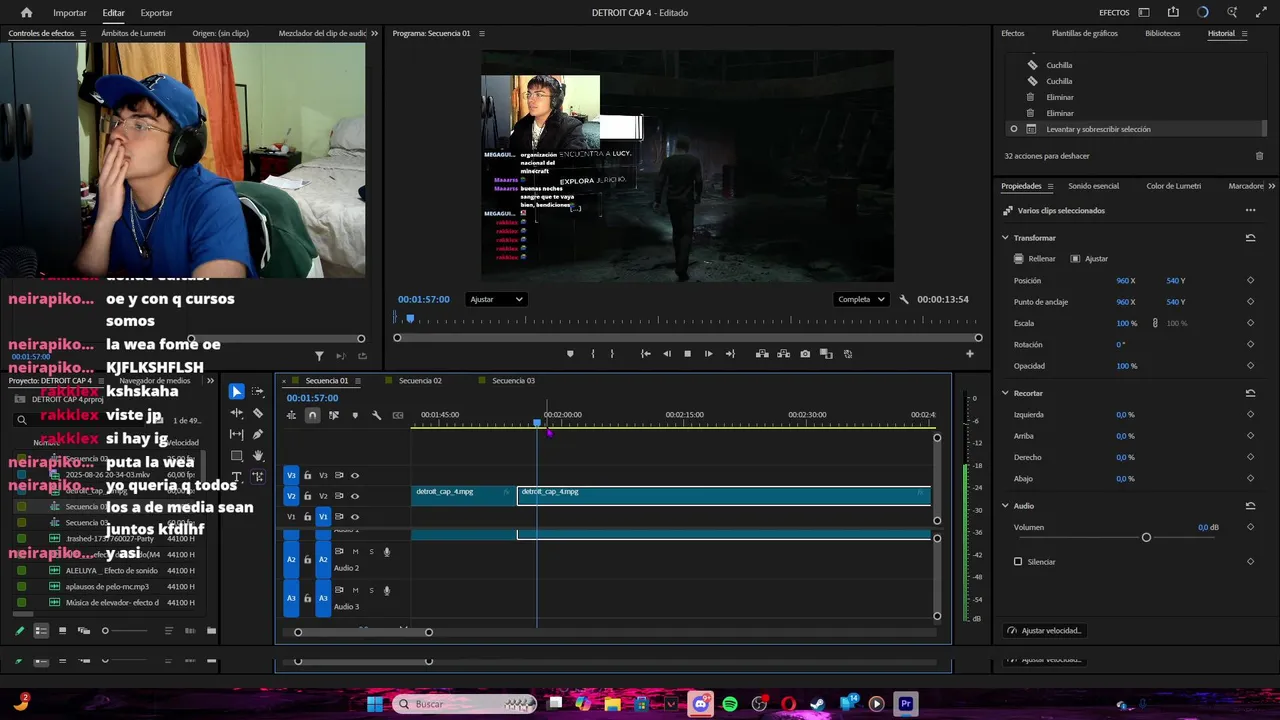Select the Razor tool in toolbar
1280x720 pixels.
click(x=258, y=413)
